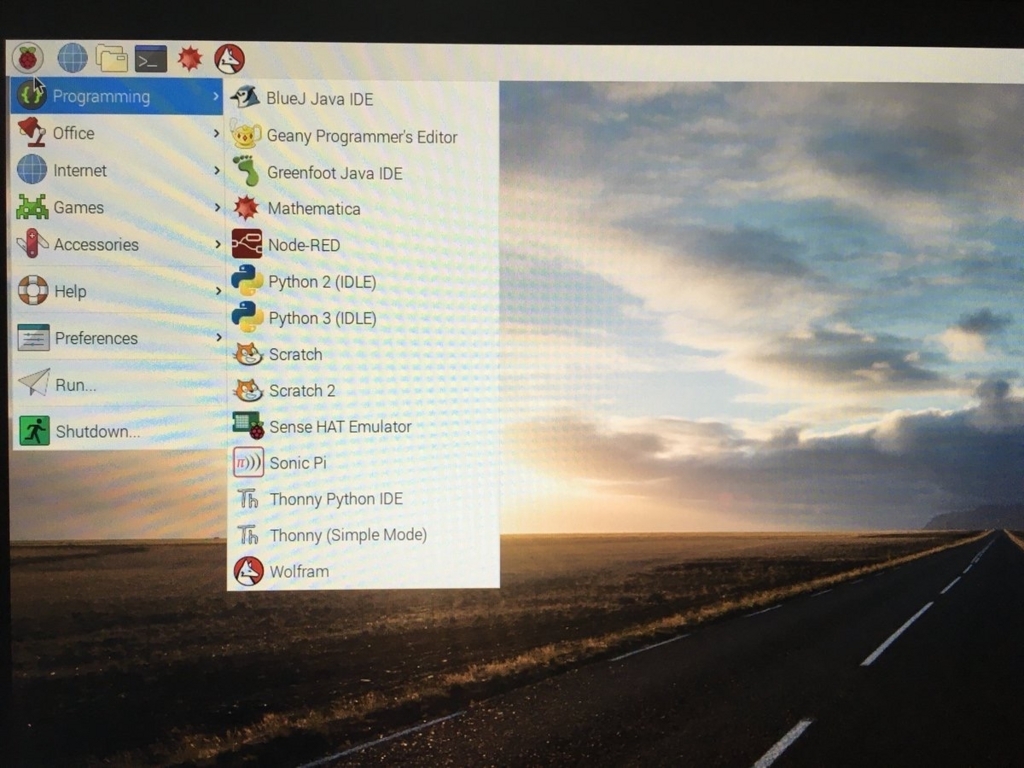Viewport: 1024px width, 768px height.
Task: Open Thonny (Simple Mode) entry
Action: click(x=363, y=535)
